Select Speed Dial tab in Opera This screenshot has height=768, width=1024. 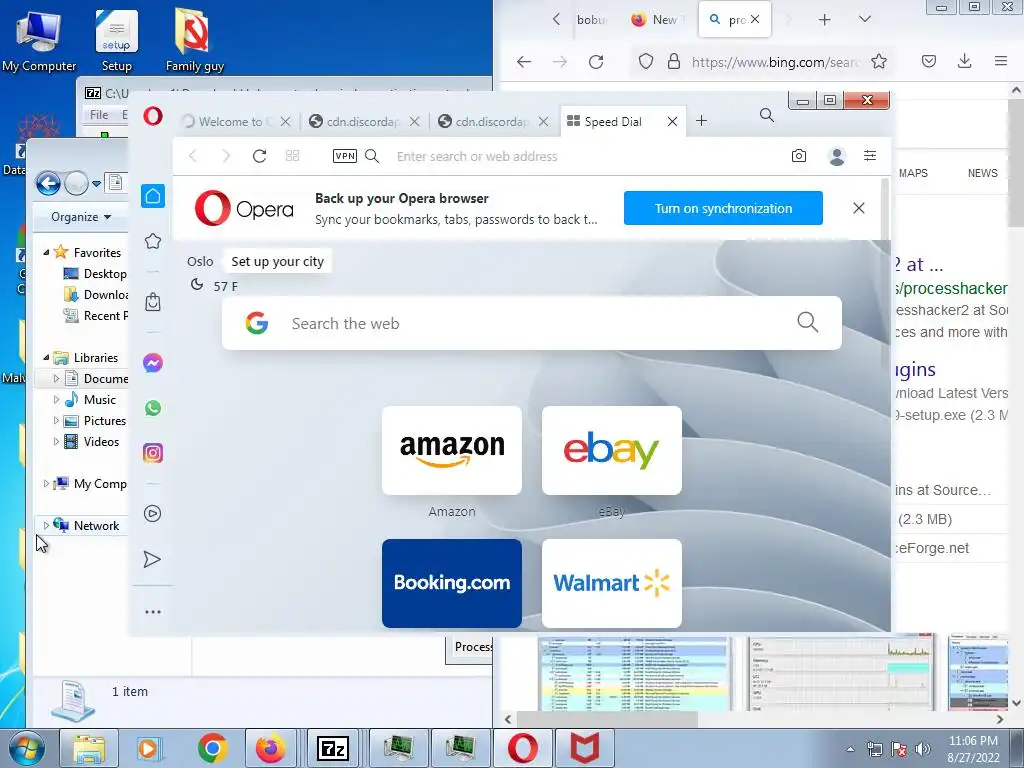coord(613,121)
